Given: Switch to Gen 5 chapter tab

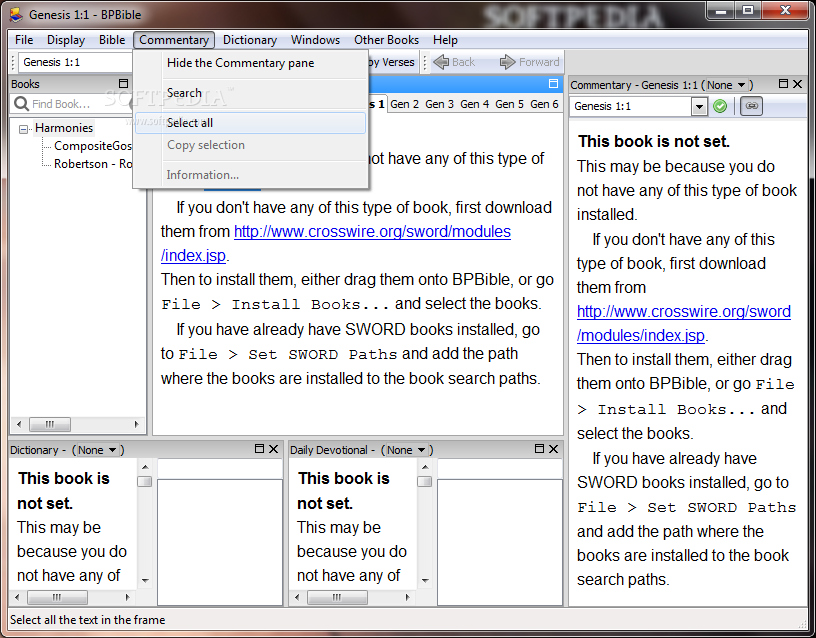Looking at the screenshot, I should [x=509, y=104].
